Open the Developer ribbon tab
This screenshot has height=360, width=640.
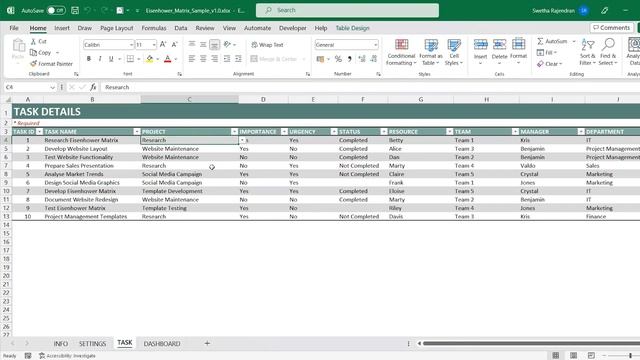coord(293,28)
